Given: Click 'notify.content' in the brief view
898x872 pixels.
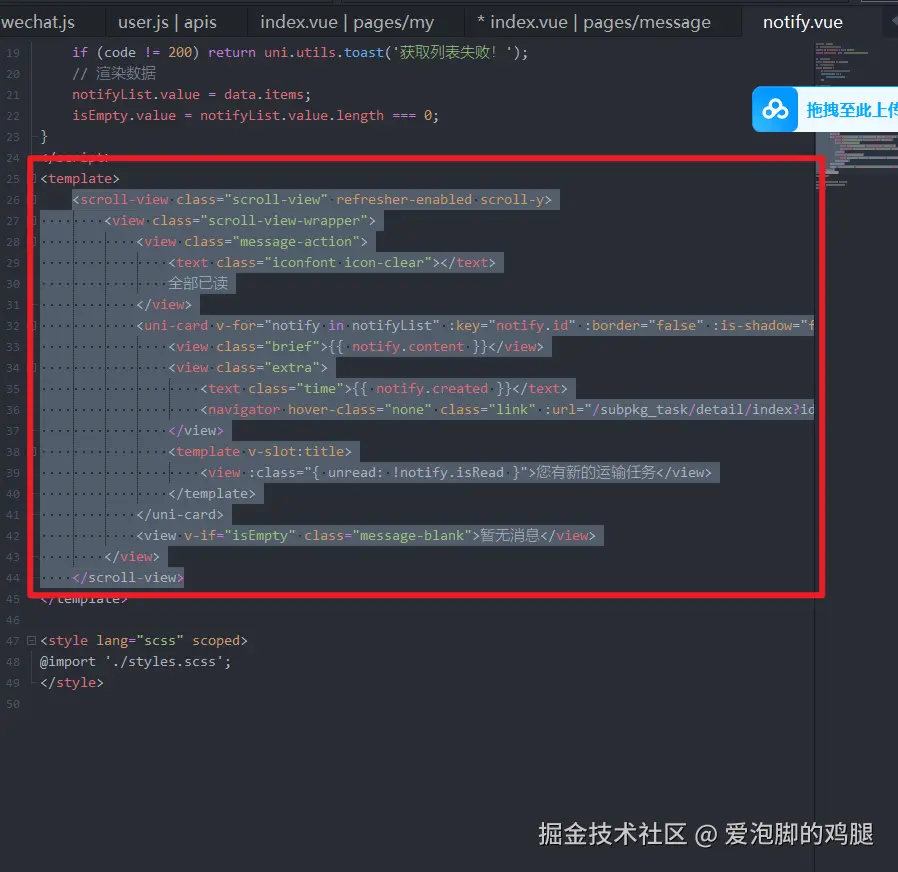Looking at the screenshot, I should tap(408, 346).
